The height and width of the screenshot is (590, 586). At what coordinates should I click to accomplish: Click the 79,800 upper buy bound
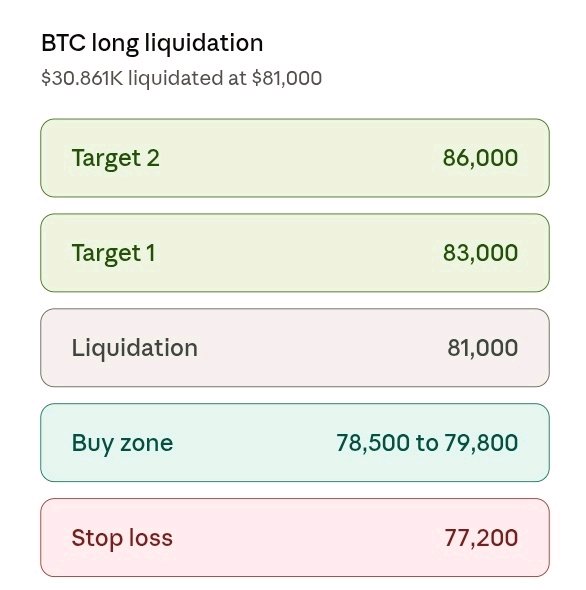[x=481, y=442]
